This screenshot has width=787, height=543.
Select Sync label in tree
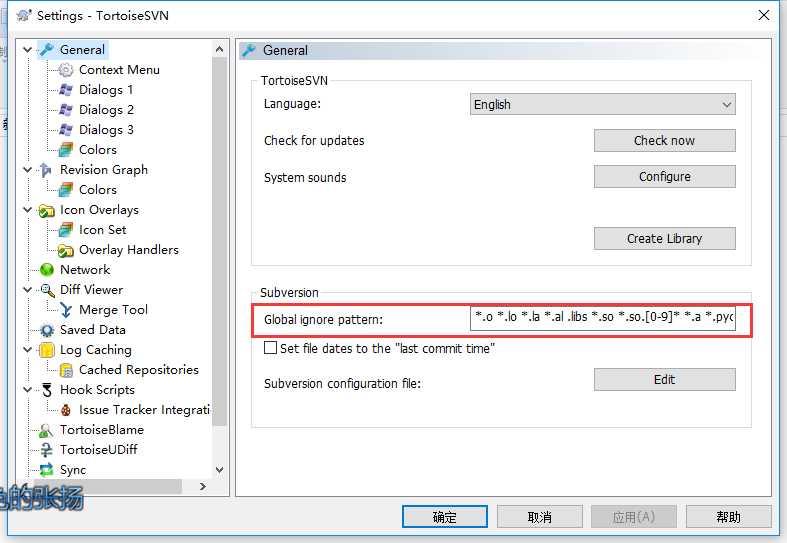coord(73,470)
